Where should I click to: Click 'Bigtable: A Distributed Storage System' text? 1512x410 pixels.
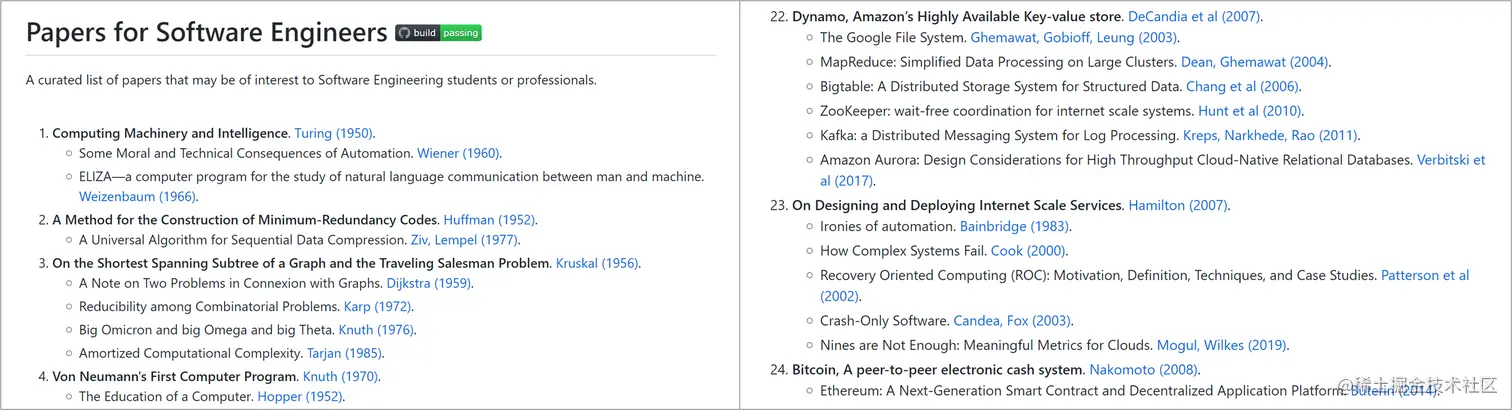[1000, 86]
